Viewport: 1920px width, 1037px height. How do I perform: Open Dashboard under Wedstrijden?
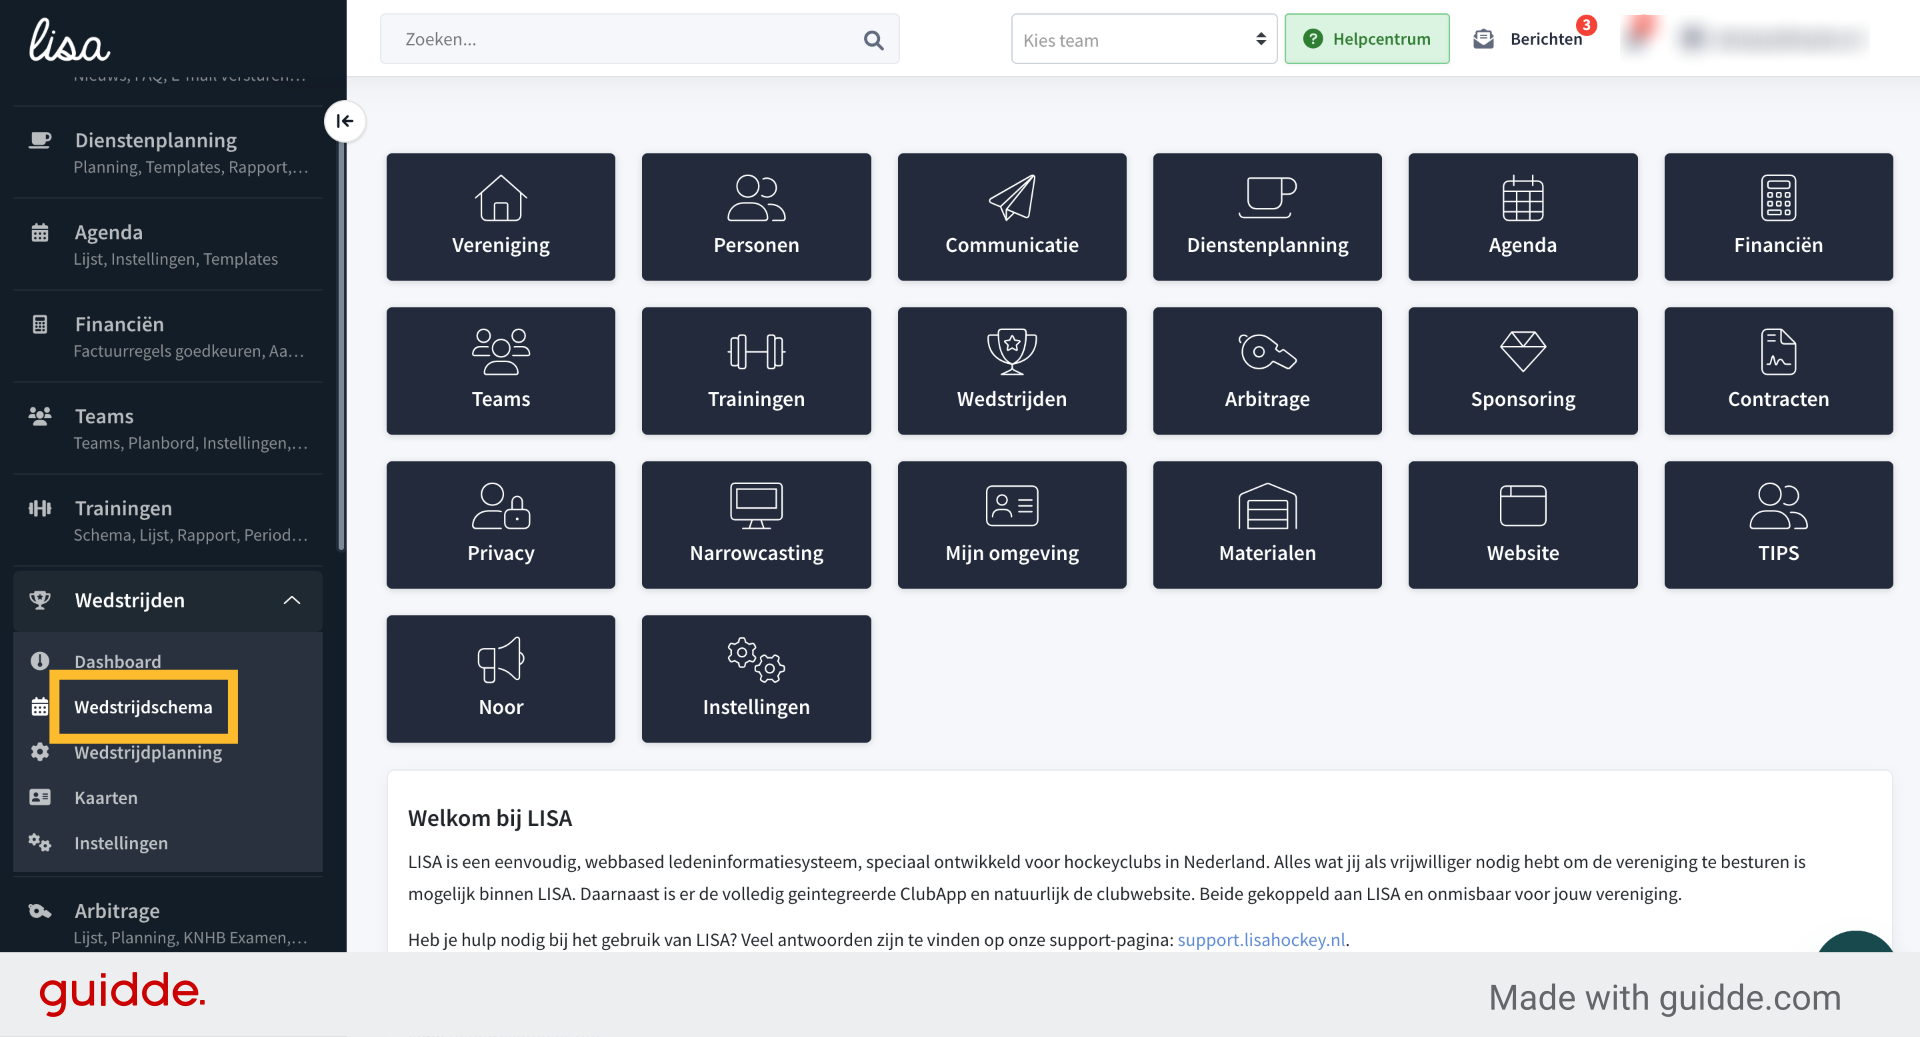[117, 661]
